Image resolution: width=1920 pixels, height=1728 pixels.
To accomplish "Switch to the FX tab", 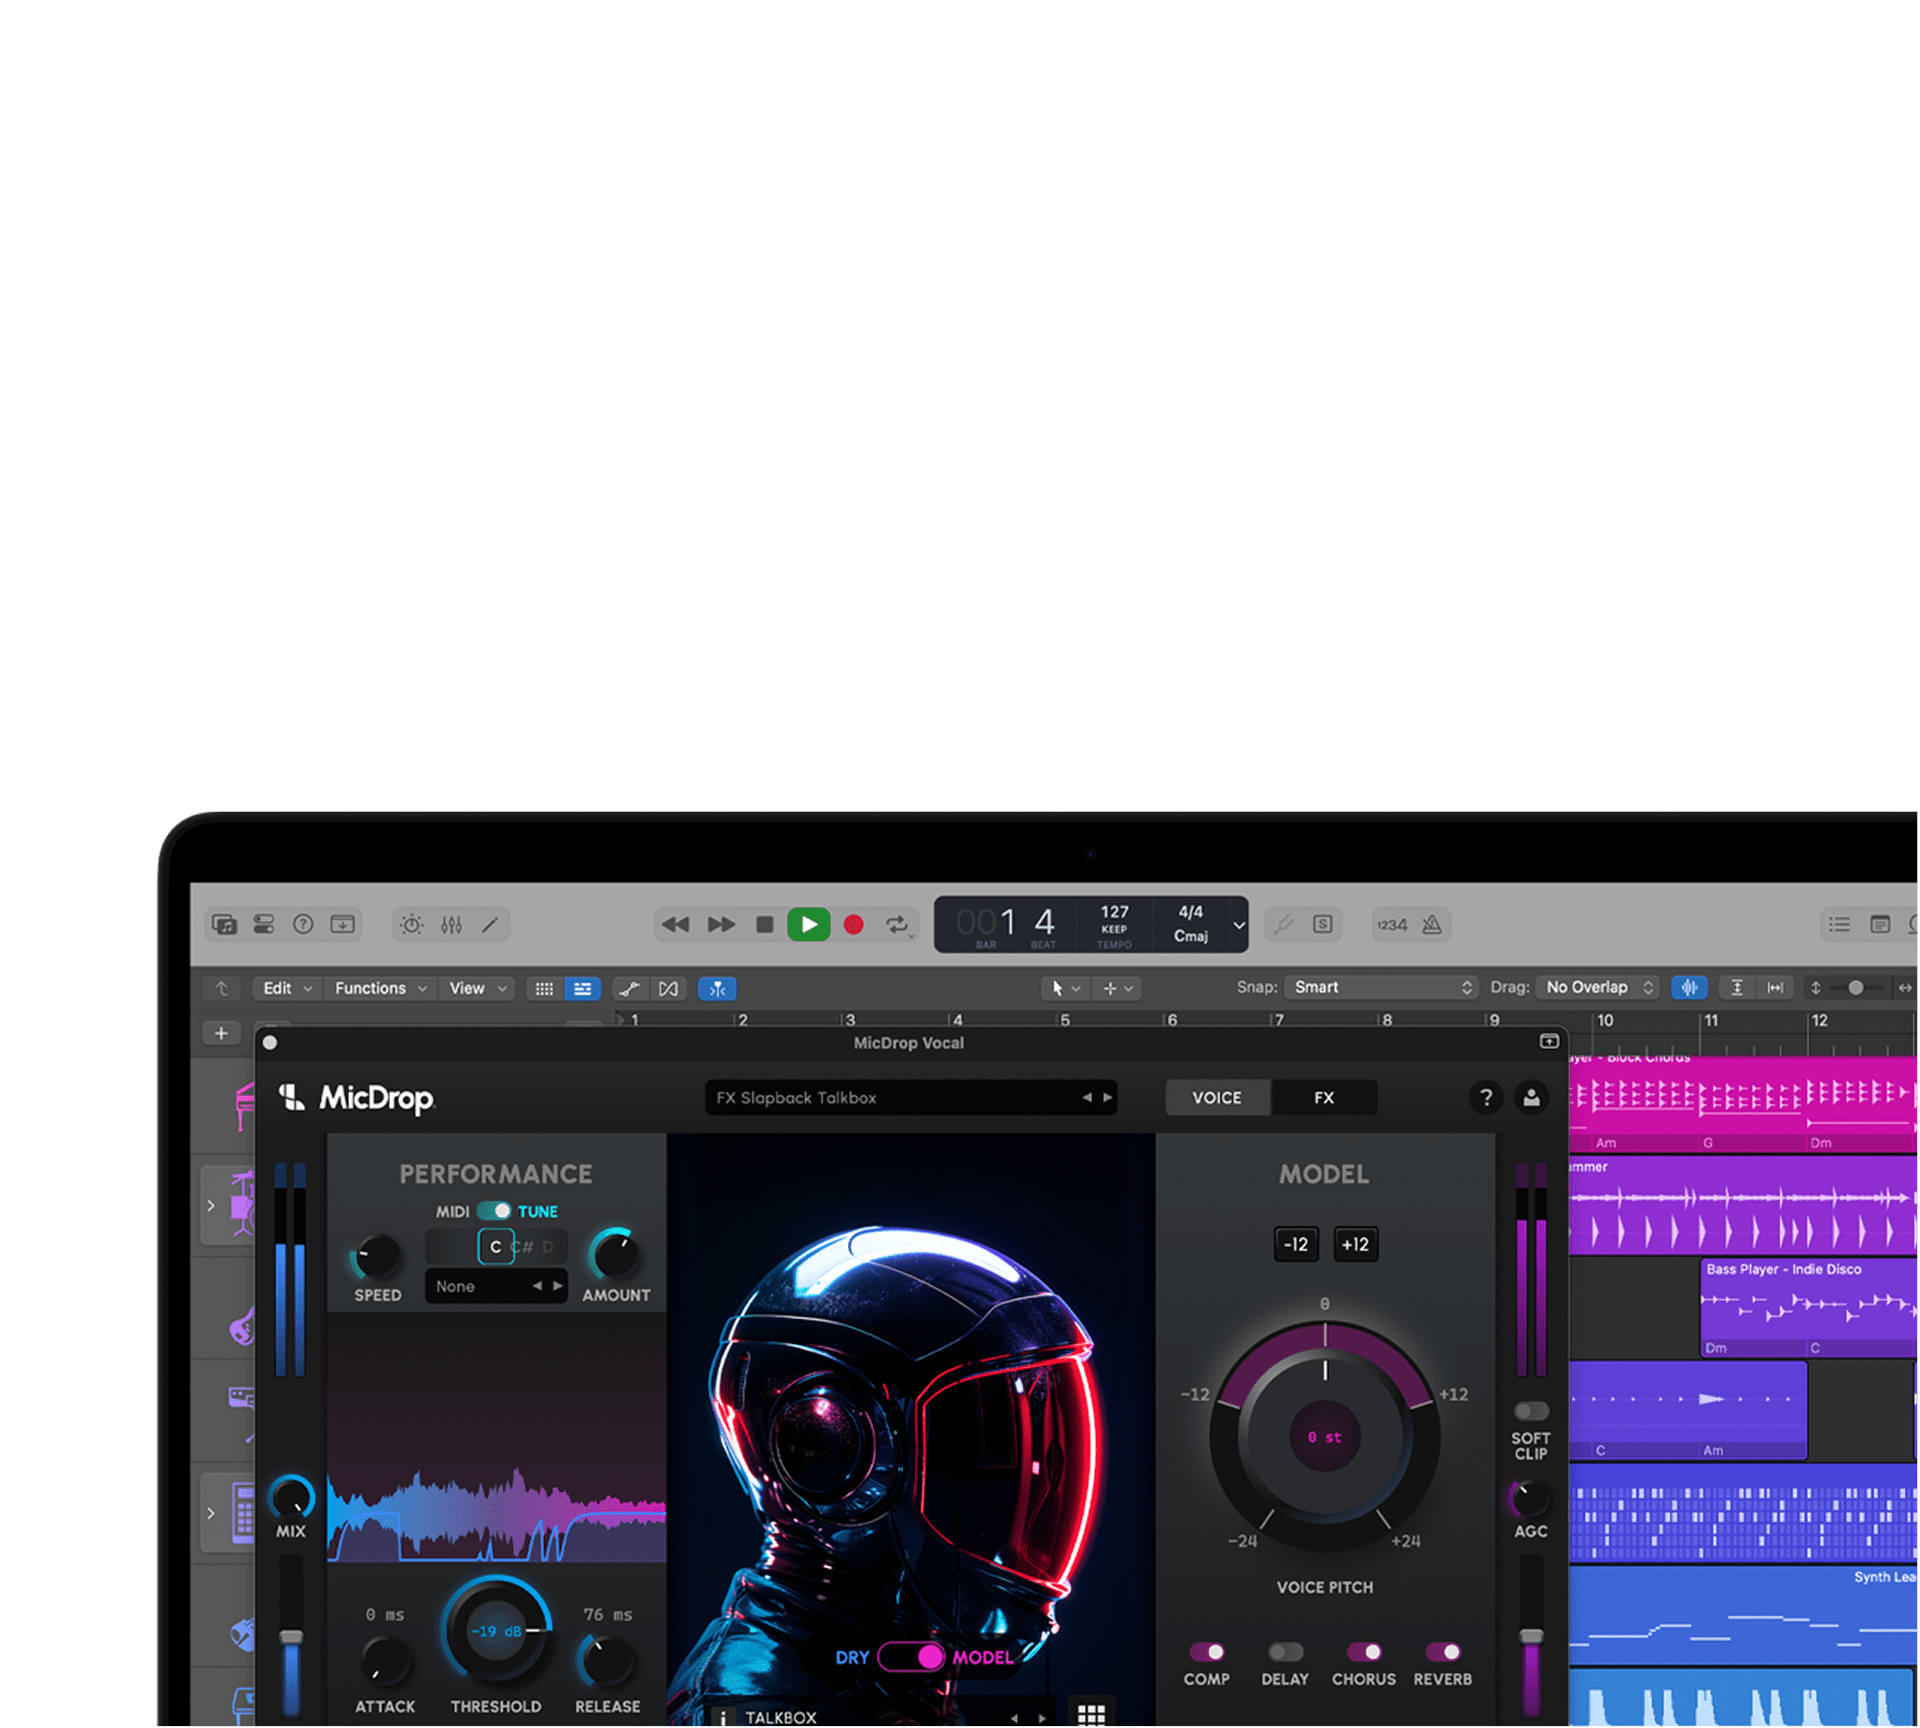I will [1324, 1097].
